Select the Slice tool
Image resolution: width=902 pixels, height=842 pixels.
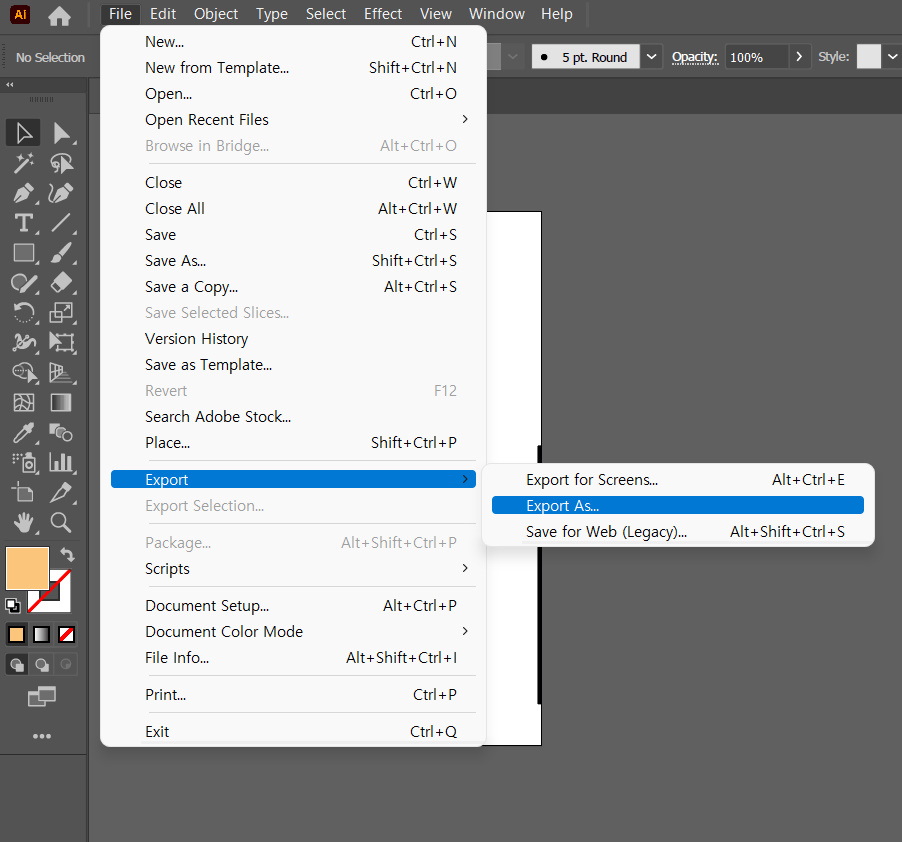(x=61, y=493)
